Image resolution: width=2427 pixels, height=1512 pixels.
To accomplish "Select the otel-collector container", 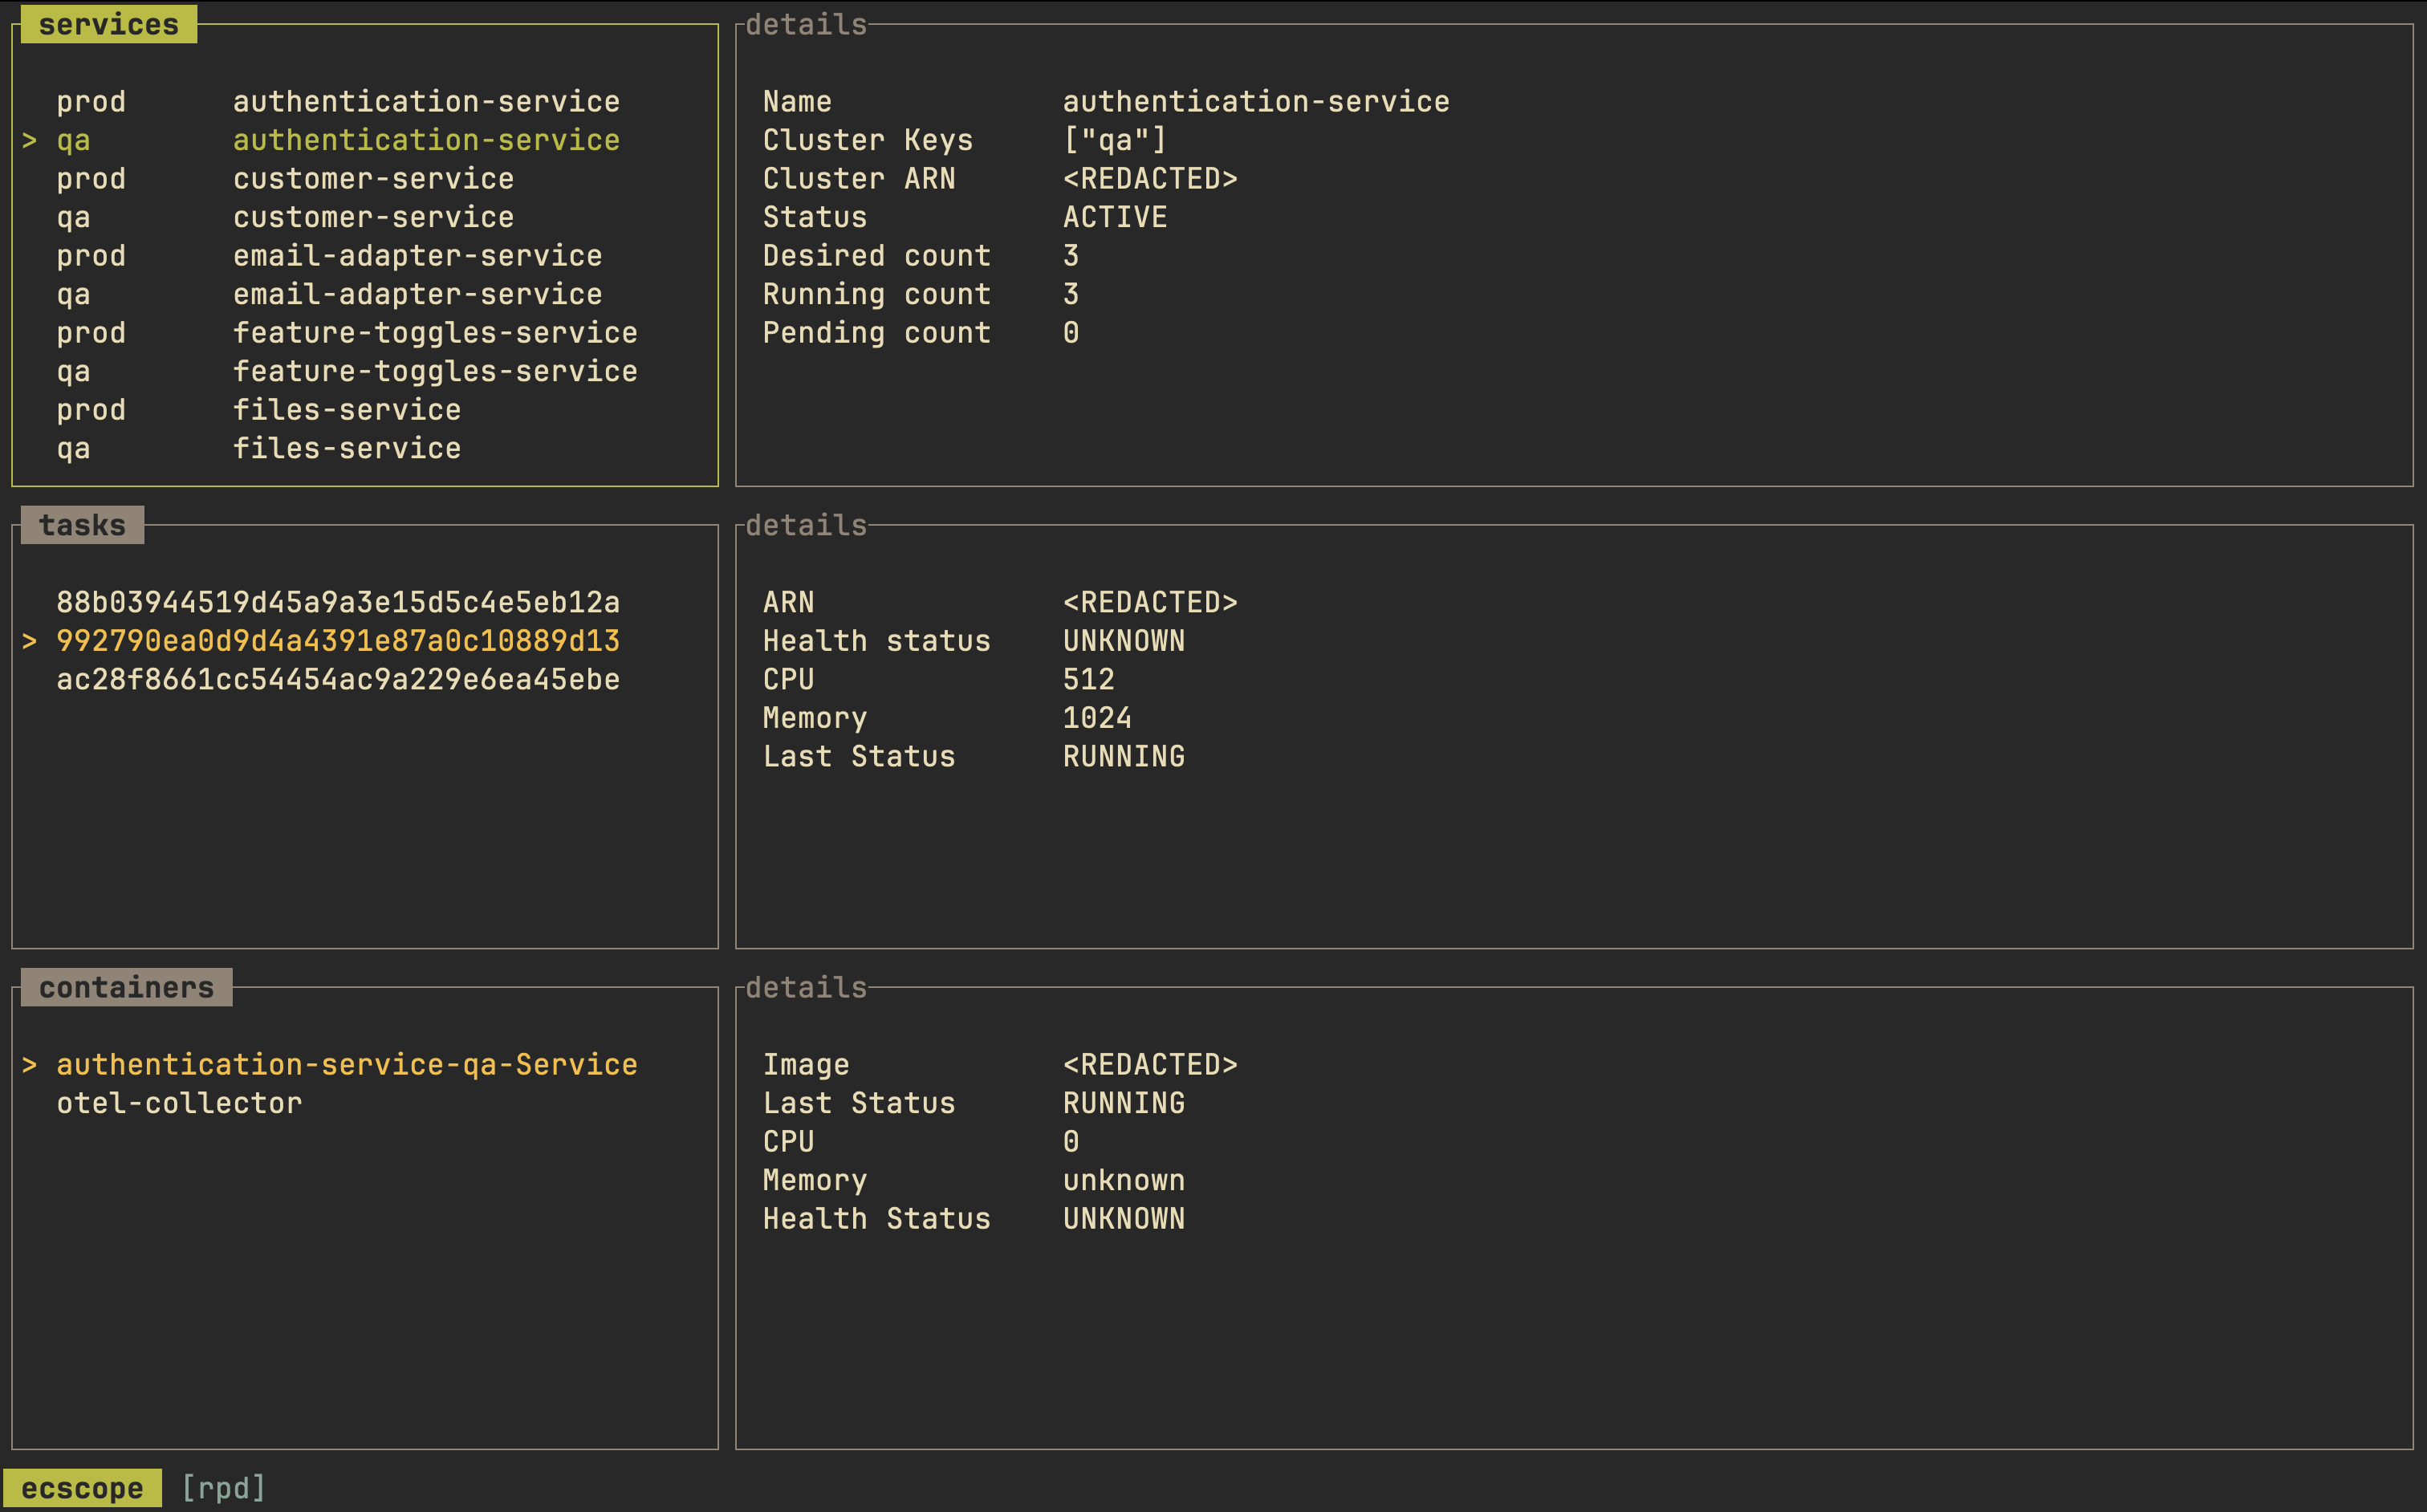I will [x=178, y=1102].
